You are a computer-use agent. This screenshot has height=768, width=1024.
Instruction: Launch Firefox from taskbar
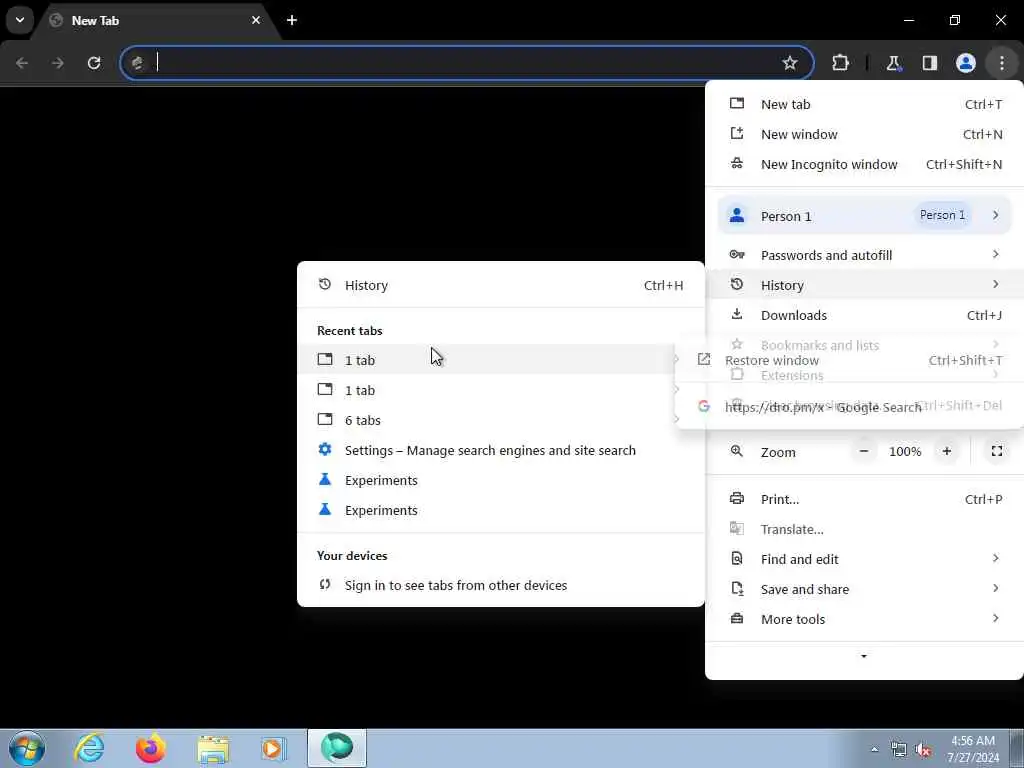click(x=150, y=748)
